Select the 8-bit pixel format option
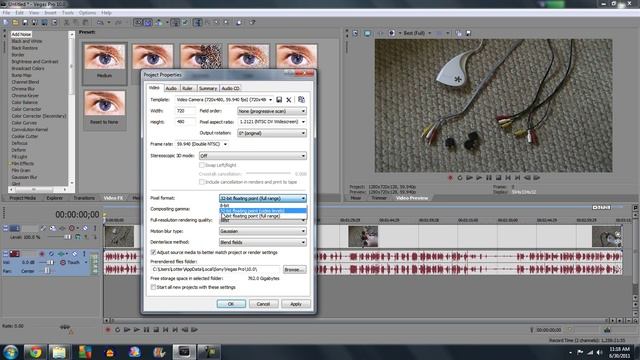The width and height of the screenshot is (640, 360). (x=263, y=206)
